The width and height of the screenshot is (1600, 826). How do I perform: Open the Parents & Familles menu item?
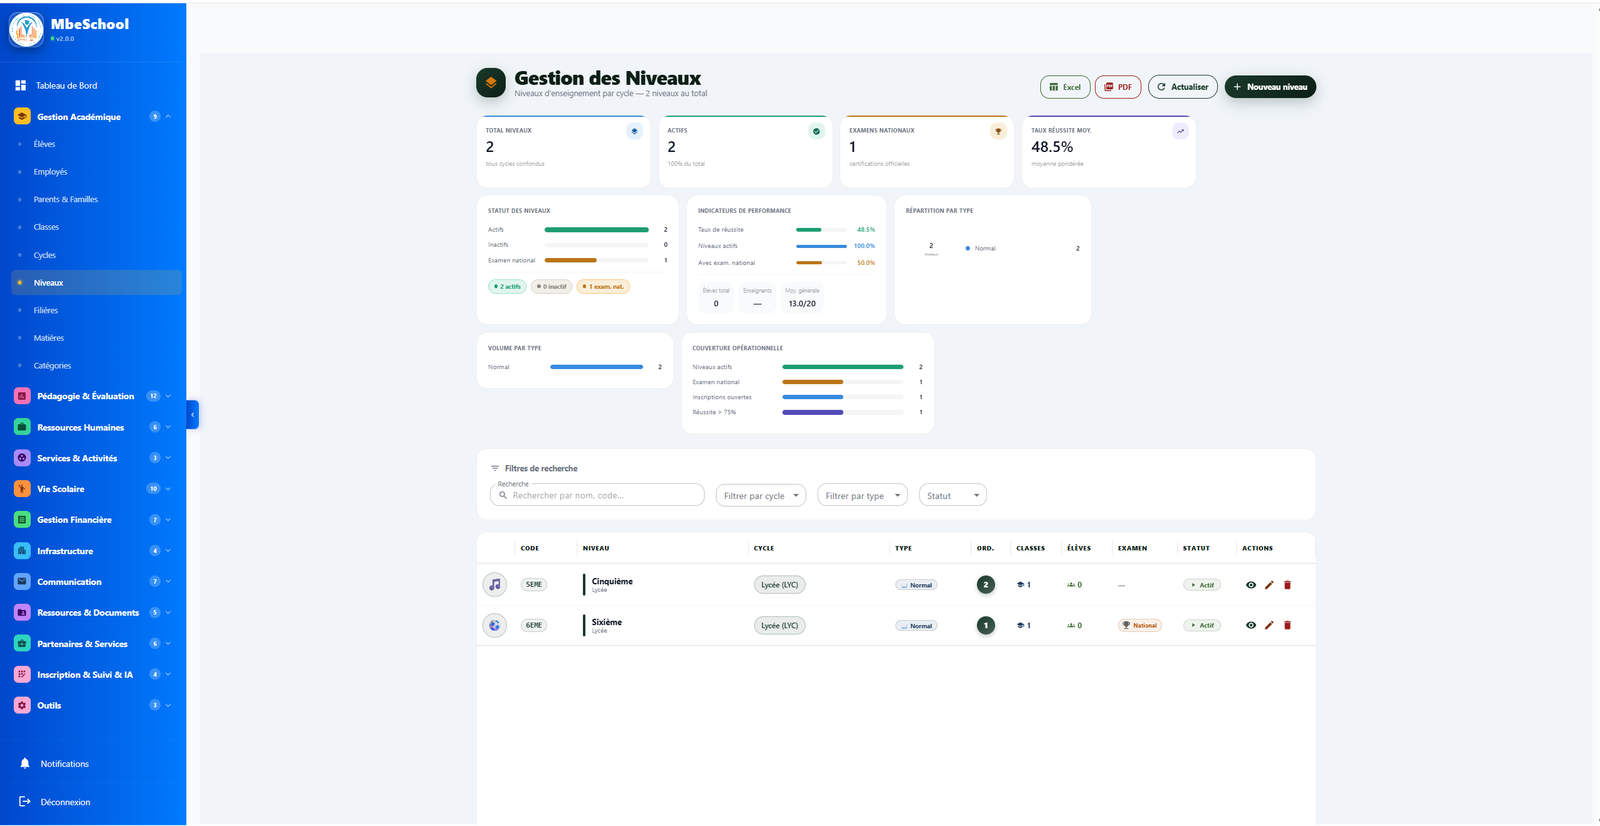(x=96, y=200)
